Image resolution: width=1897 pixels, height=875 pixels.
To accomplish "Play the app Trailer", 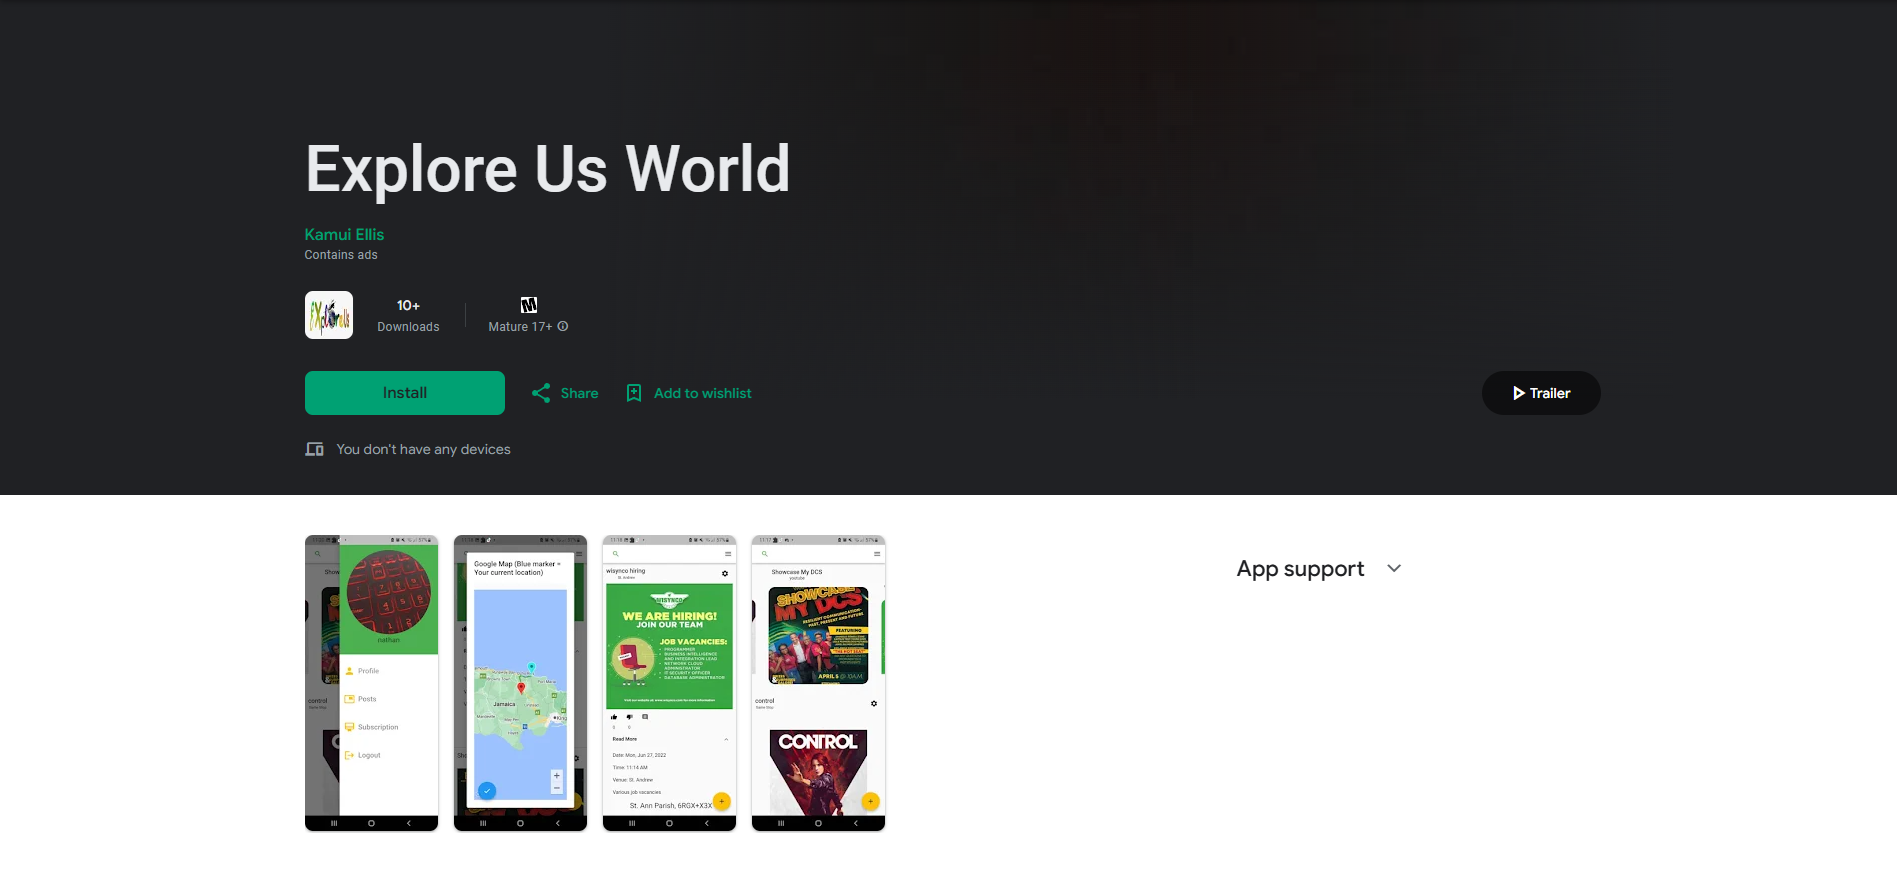I will tap(1540, 393).
